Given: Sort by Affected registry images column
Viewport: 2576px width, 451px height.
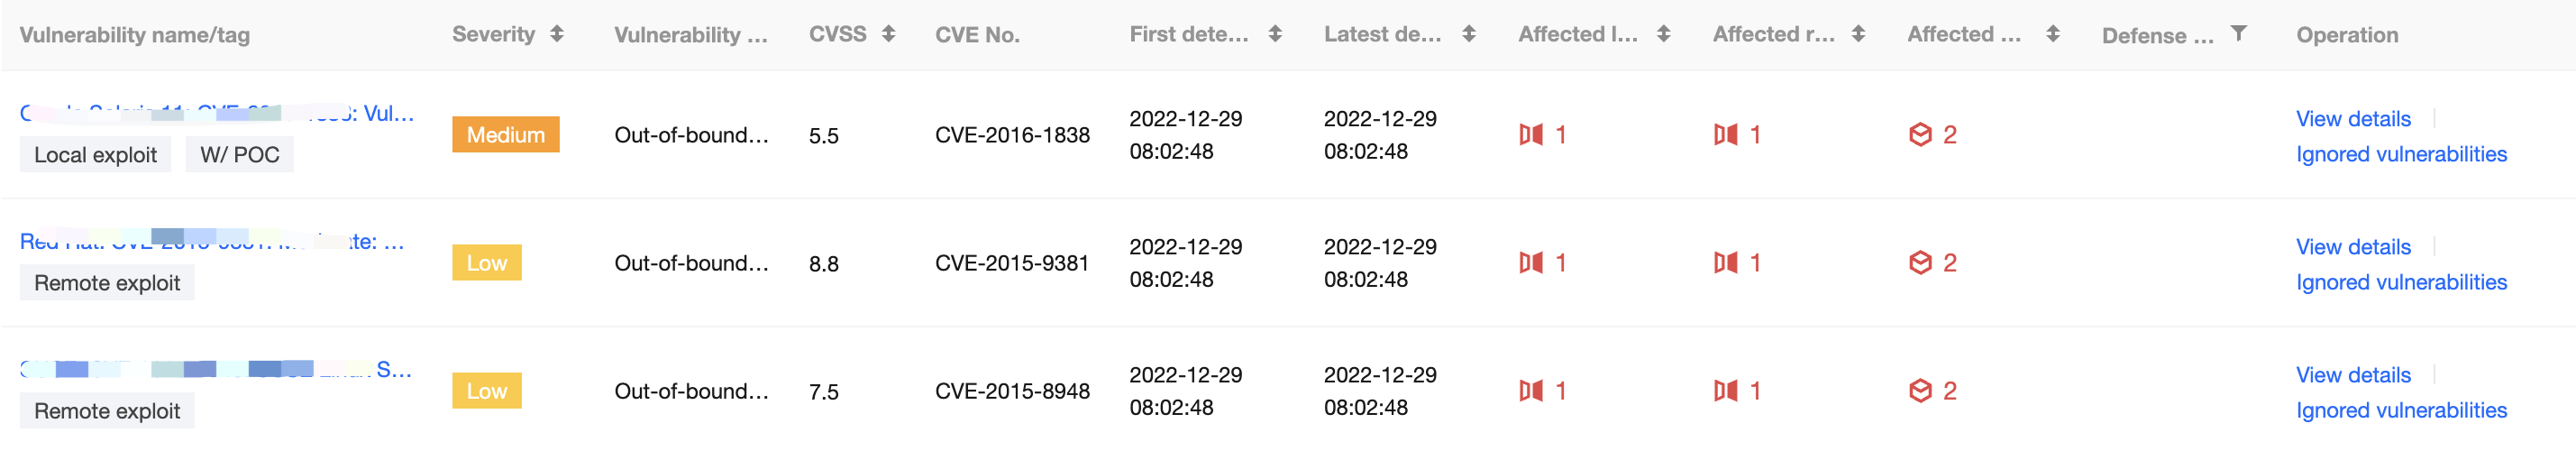Looking at the screenshot, I should tap(1858, 34).
